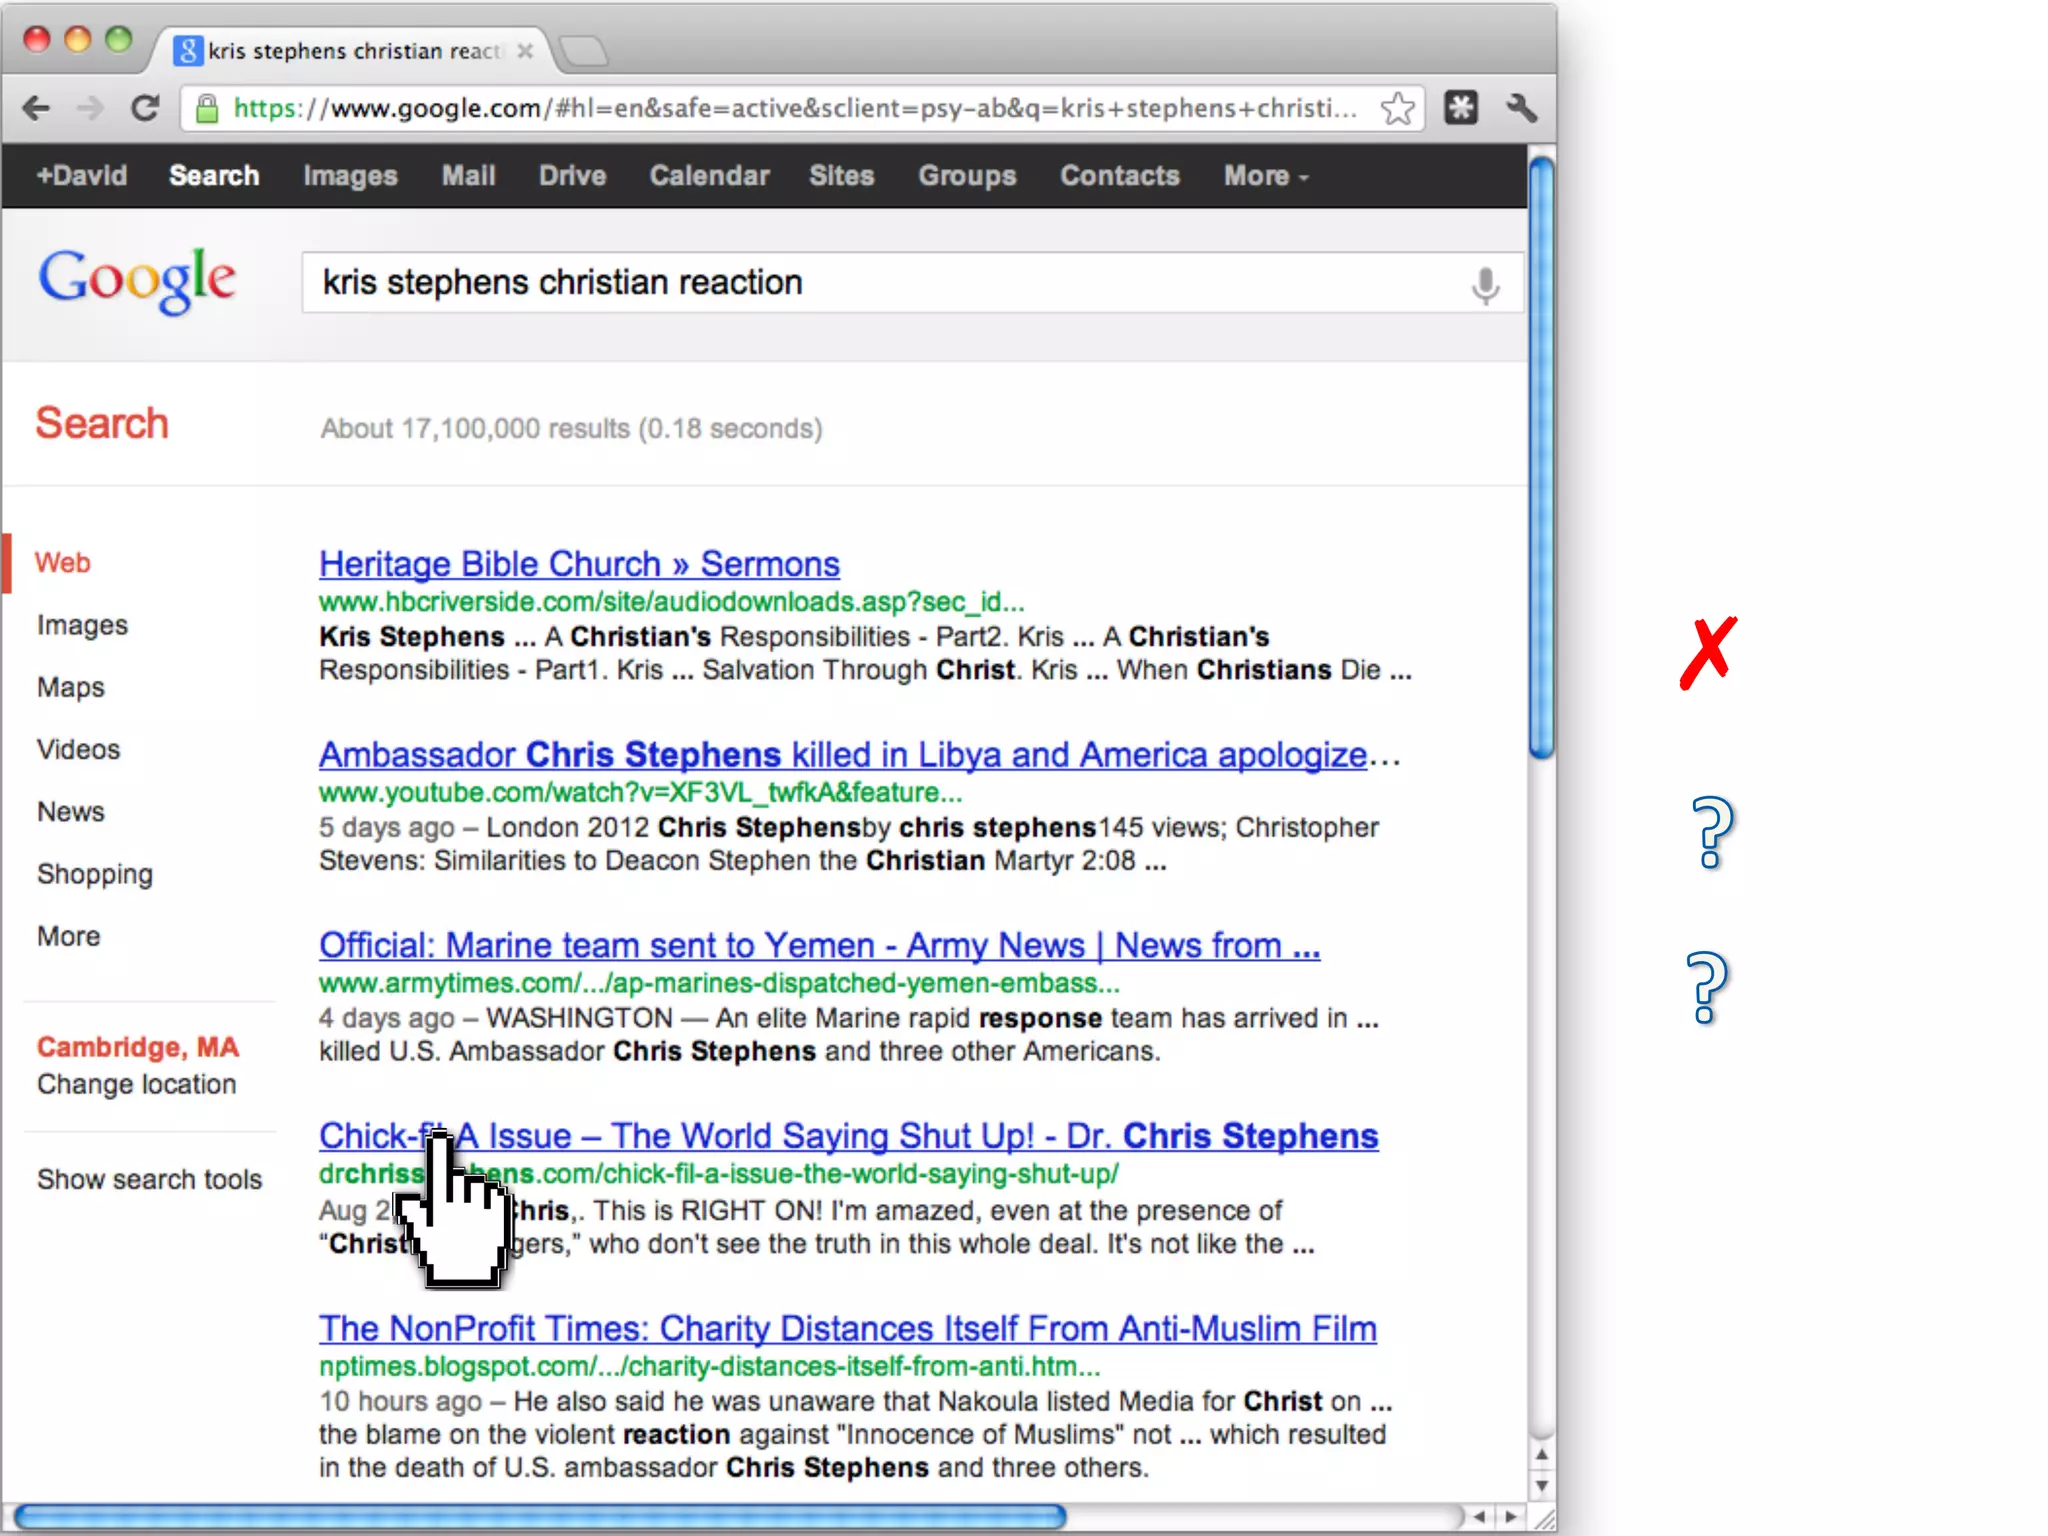Viewport: 2048px width, 1536px height.
Task: Switch to the News results filter
Action: (x=71, y=811)
